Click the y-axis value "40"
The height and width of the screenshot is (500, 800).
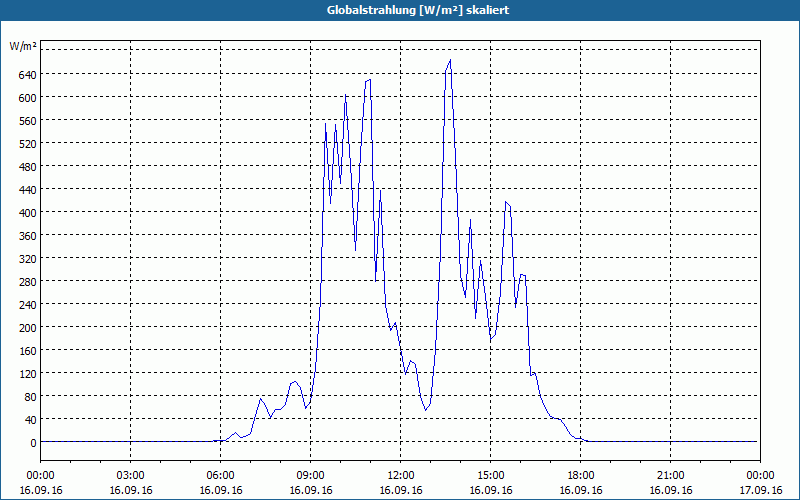[x=31, y=420]
